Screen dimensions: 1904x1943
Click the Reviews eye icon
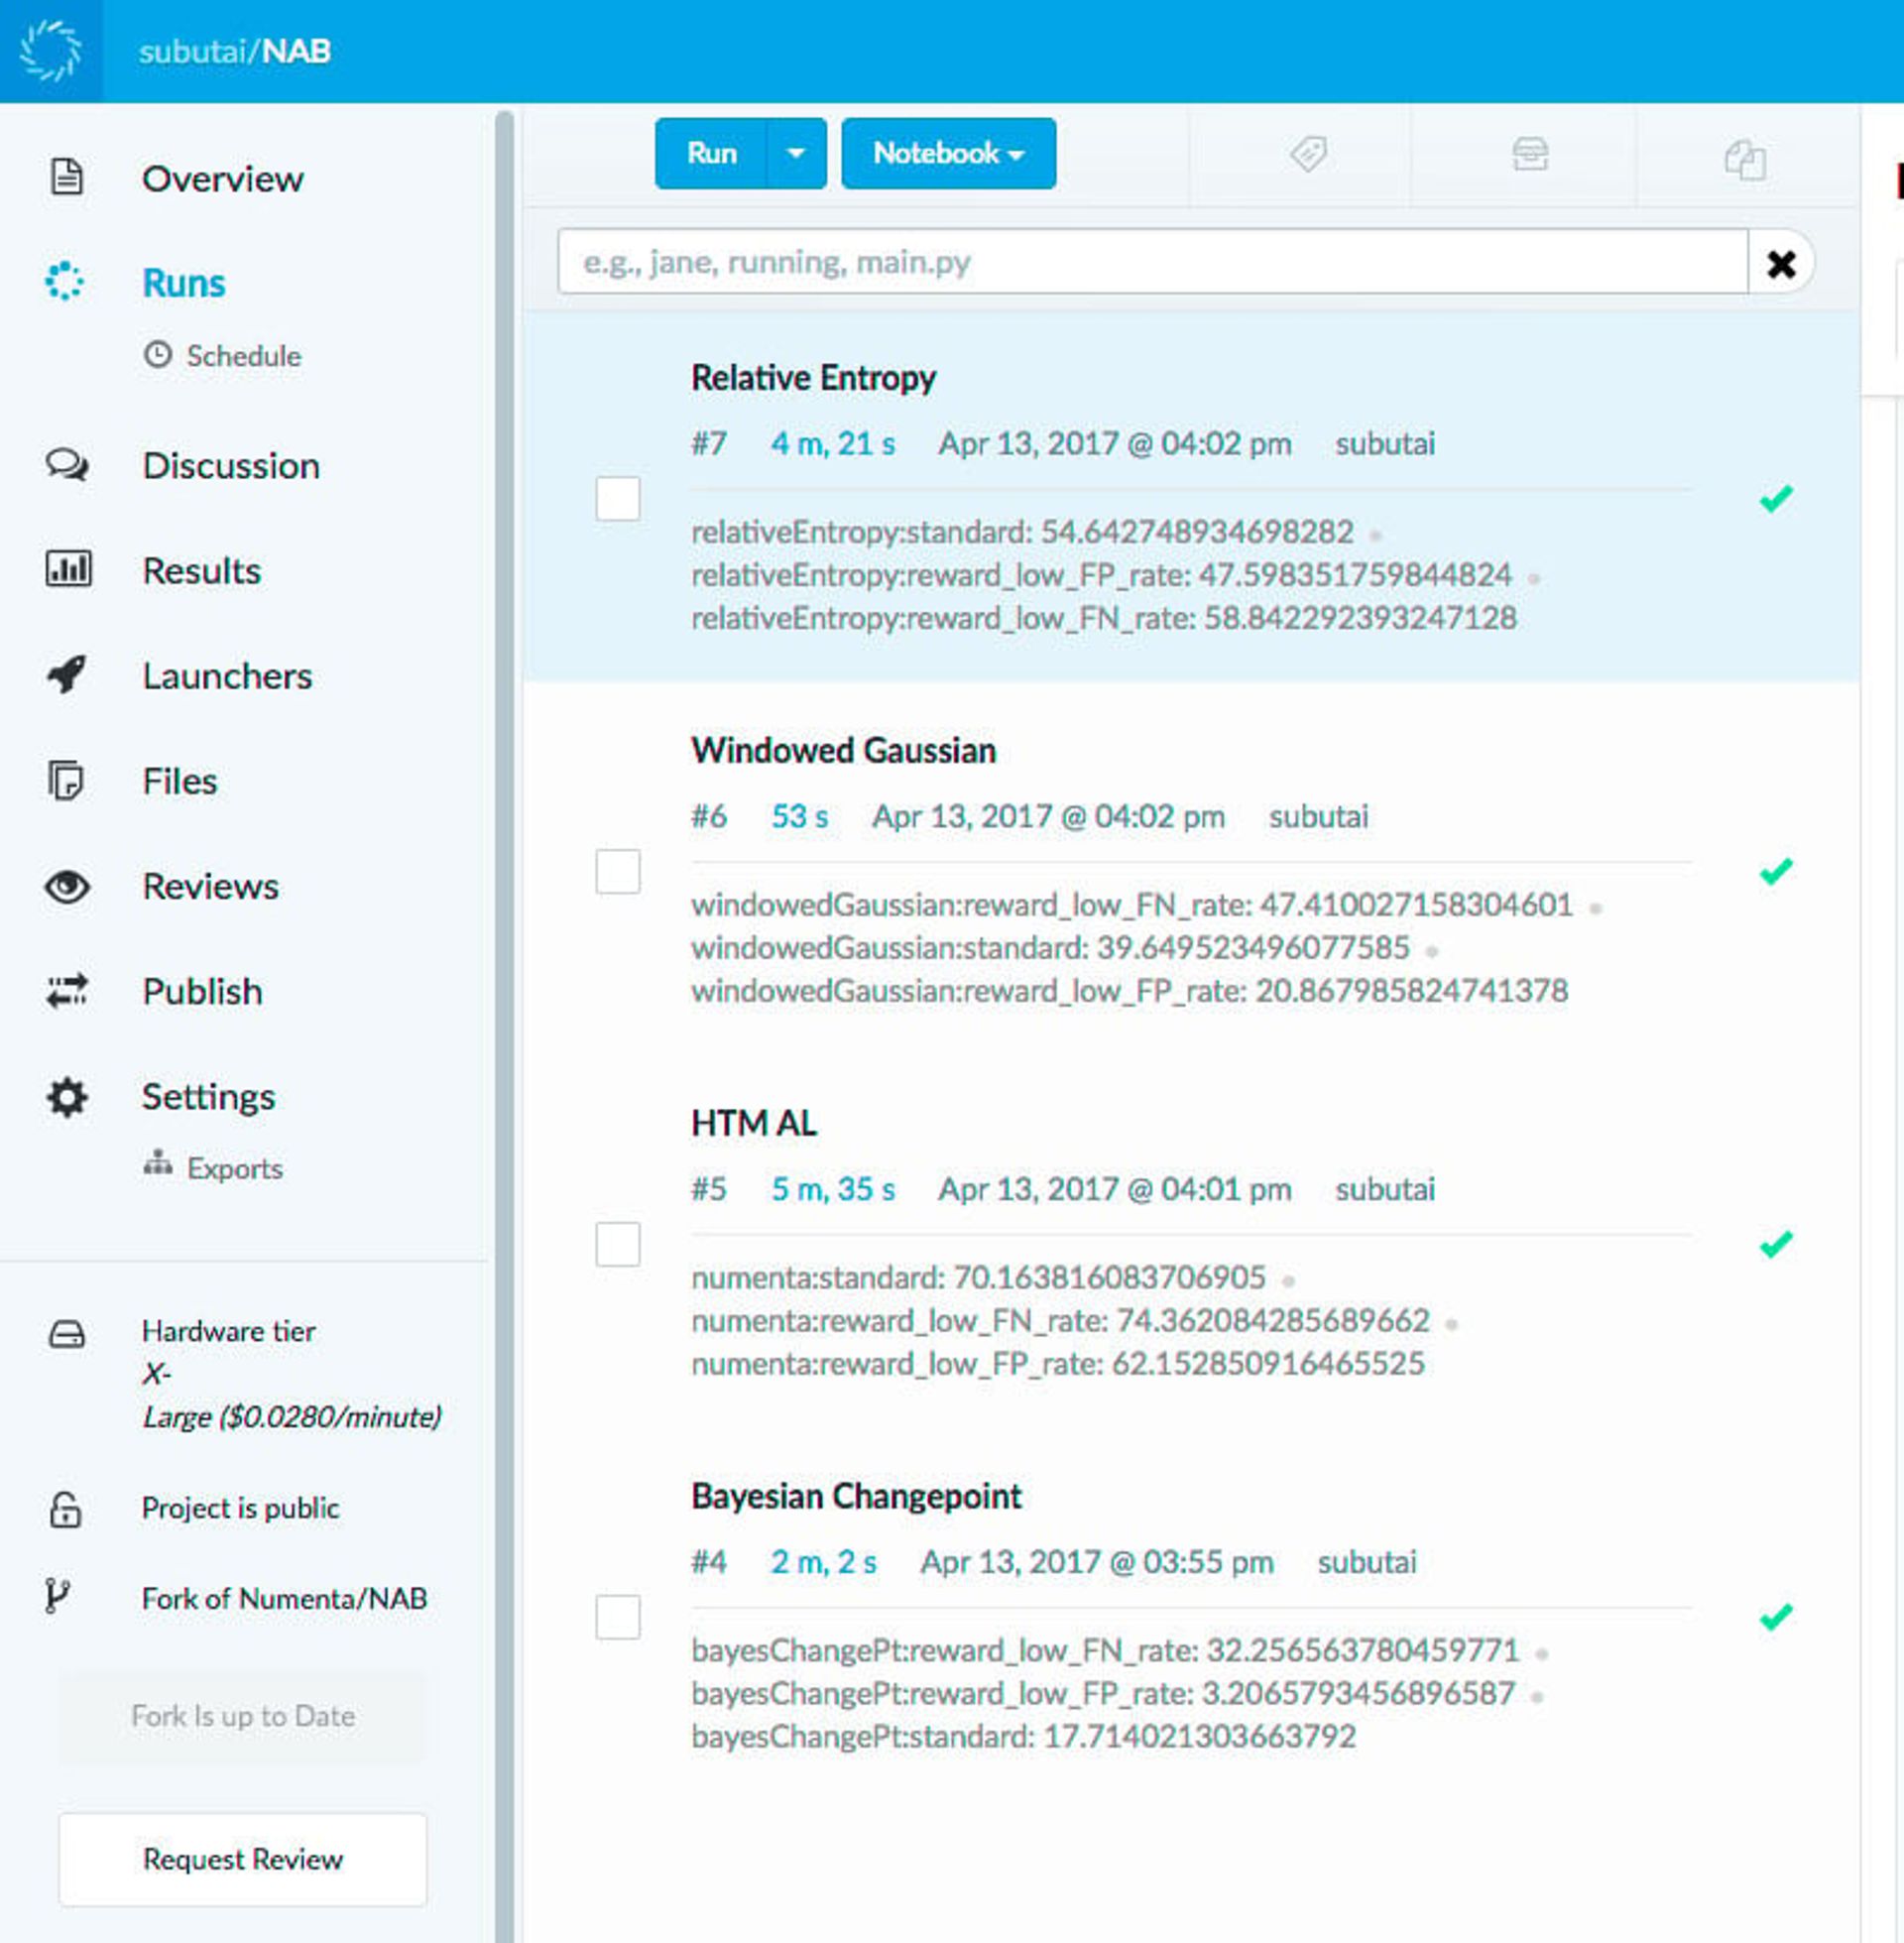coord(67,886)
